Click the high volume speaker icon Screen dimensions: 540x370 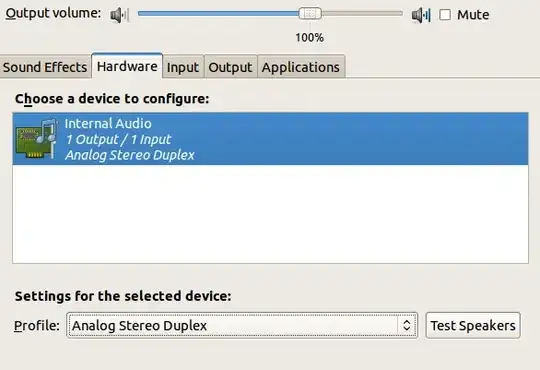(x=421, y=15)
